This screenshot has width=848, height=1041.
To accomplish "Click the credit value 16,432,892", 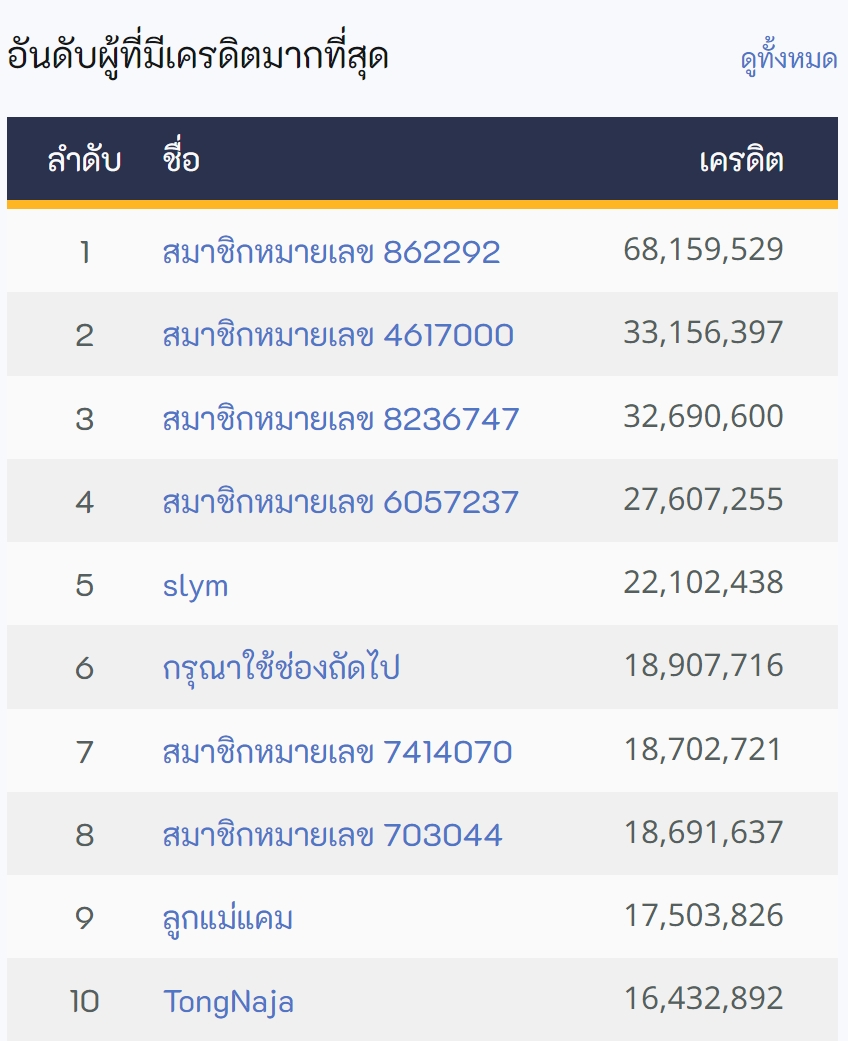I will (x=703, y=999).
